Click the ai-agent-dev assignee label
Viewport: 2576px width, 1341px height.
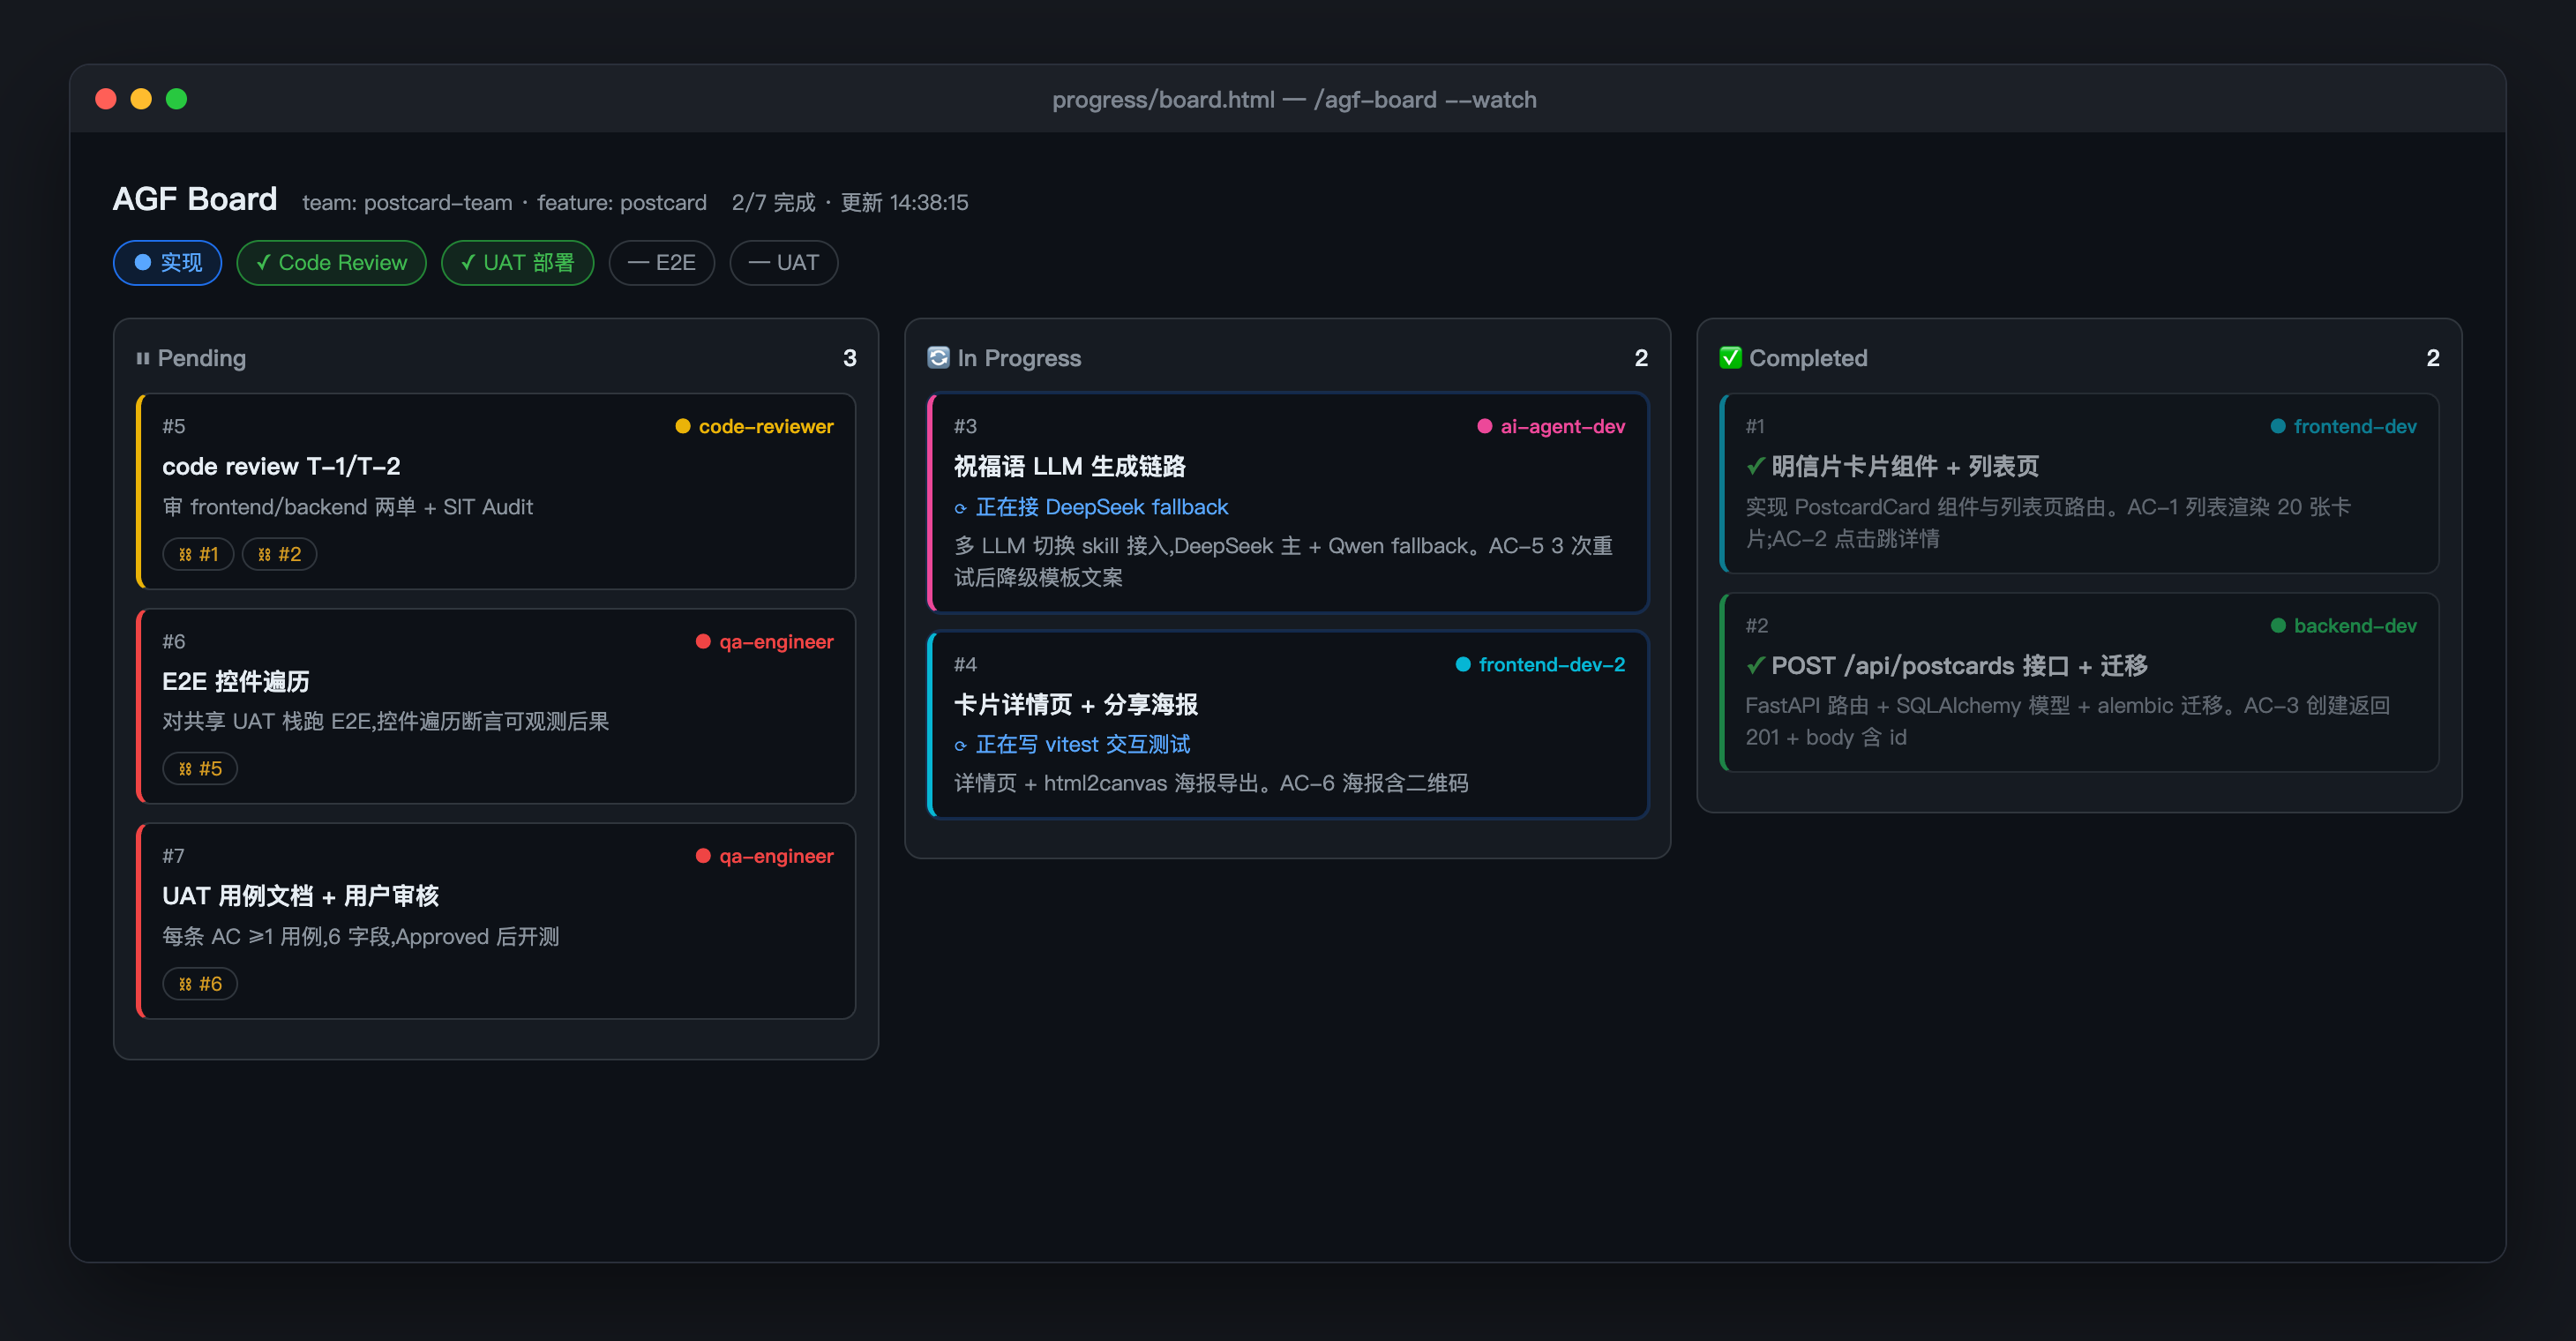[1563, 426]
